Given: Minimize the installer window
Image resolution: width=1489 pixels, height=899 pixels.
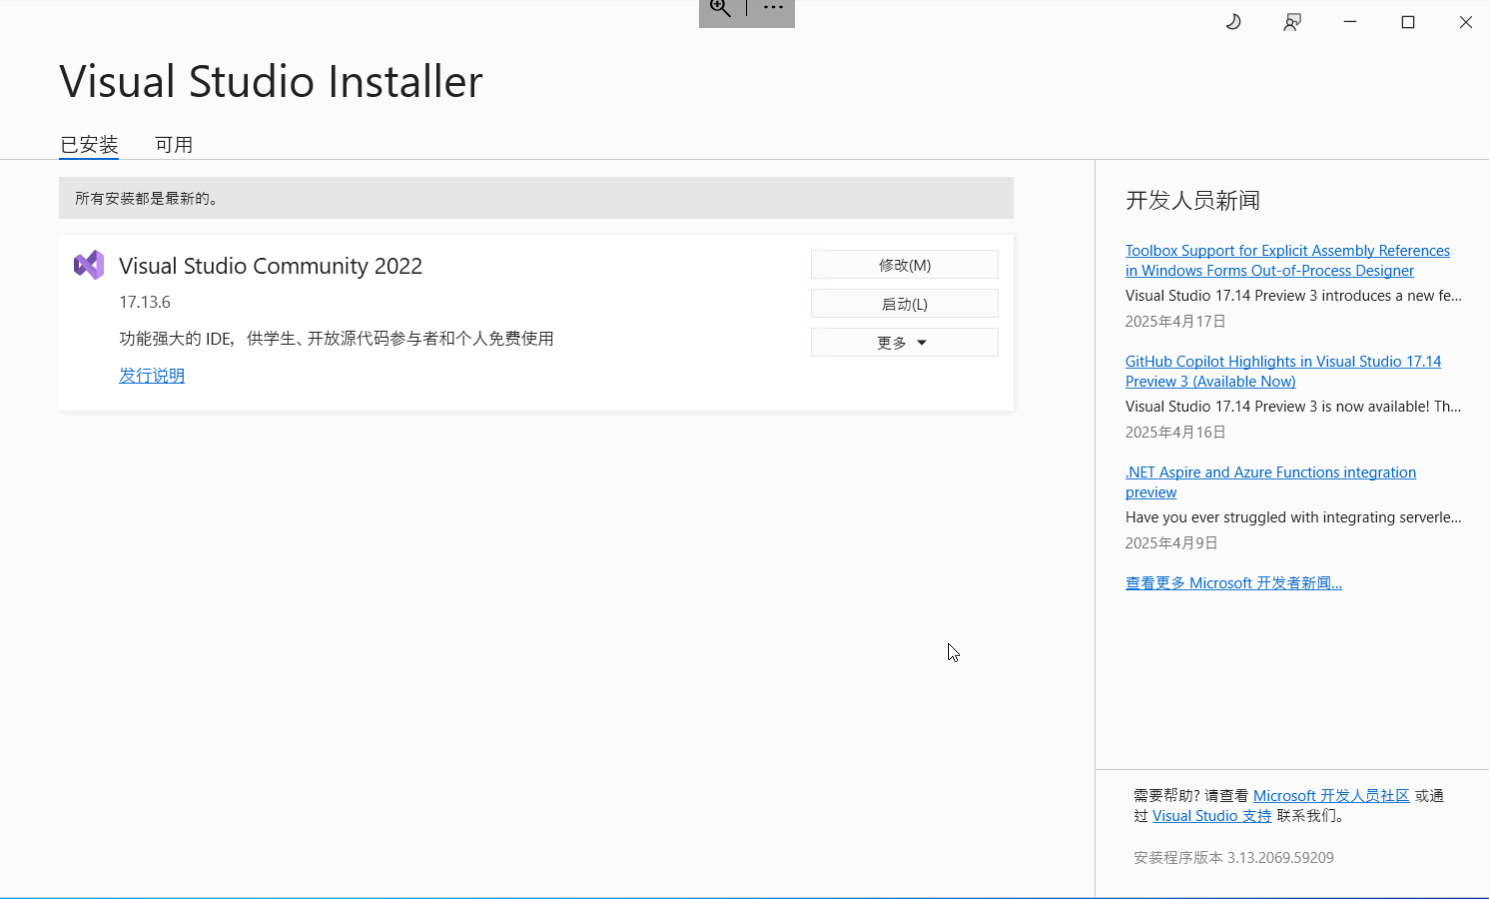Looking at the screenshot, I should click(x=1350, y=22).
